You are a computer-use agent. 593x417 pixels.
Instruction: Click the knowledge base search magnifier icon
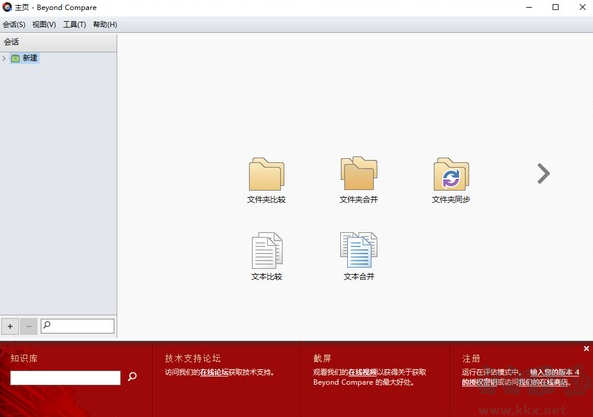[132, 377]
